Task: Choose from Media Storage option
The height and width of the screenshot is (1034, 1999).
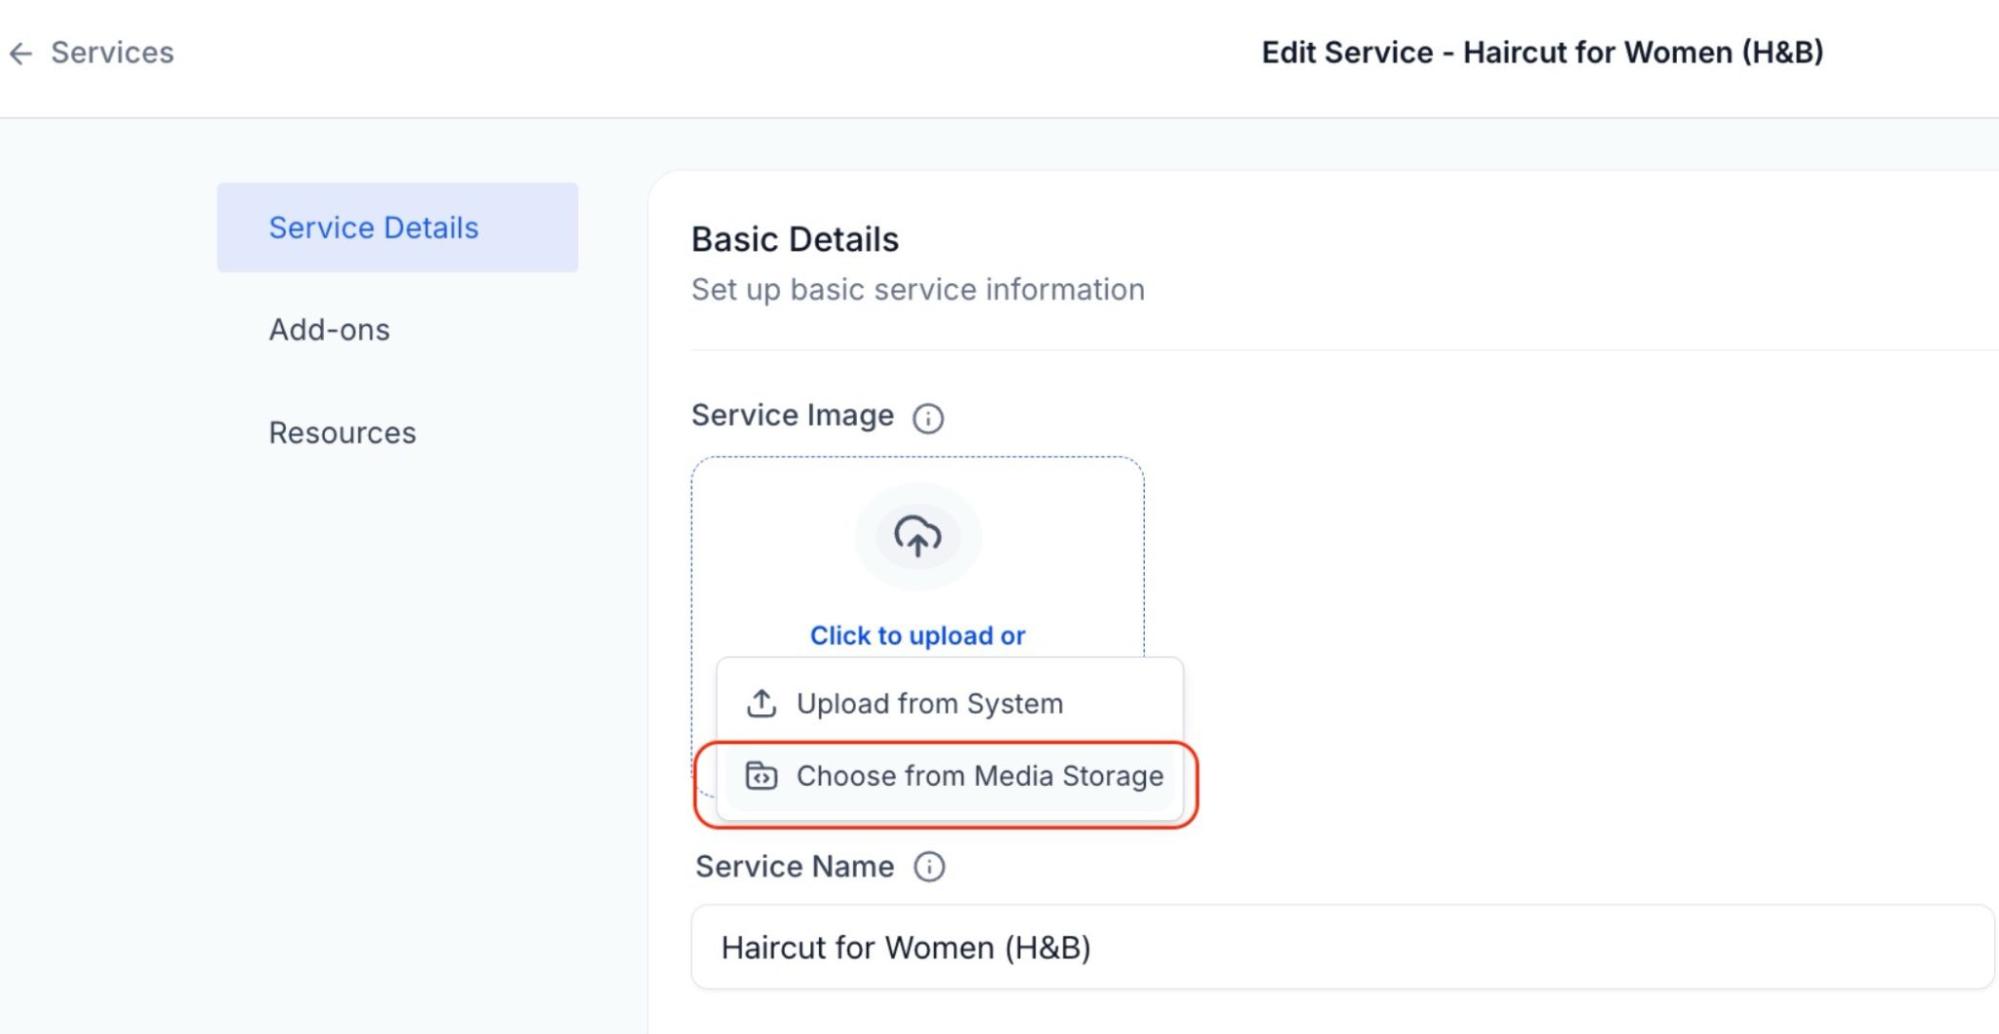Action: click(x=979, y=776)
